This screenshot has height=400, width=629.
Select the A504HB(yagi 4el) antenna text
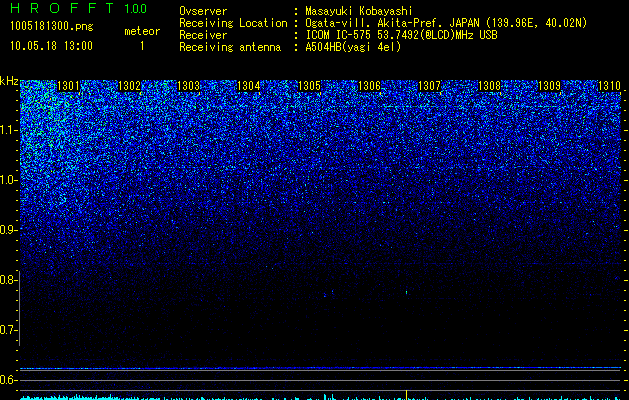[353, 47]
